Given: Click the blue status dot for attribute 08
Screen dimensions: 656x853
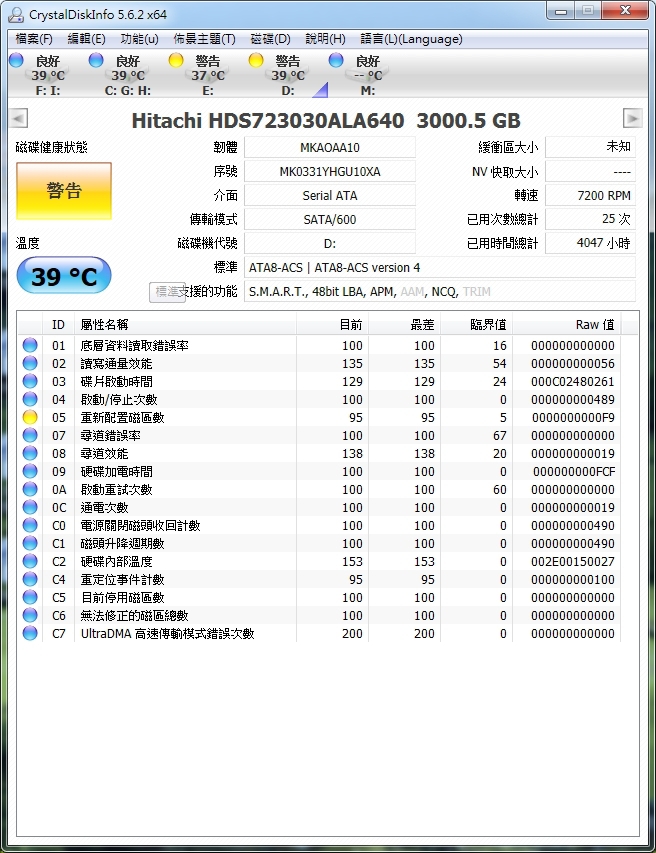Looking at the screenshot, I should 30,453.
